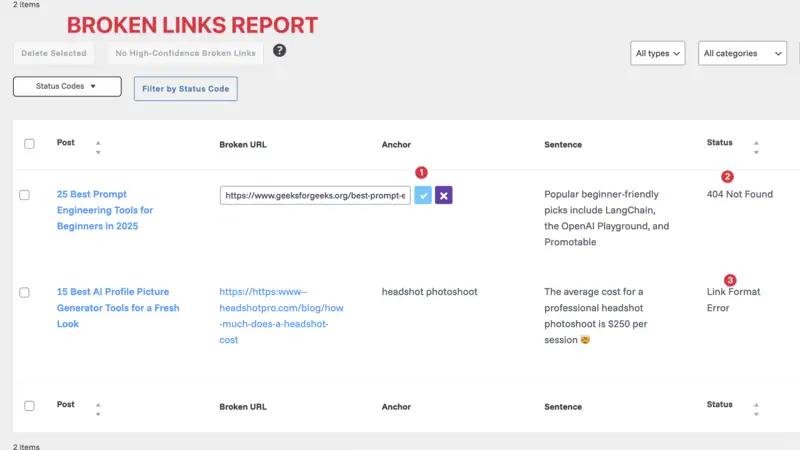Click the help question mark icon
This screenshot has height=450, width=800.
click(x=279, y=51)
